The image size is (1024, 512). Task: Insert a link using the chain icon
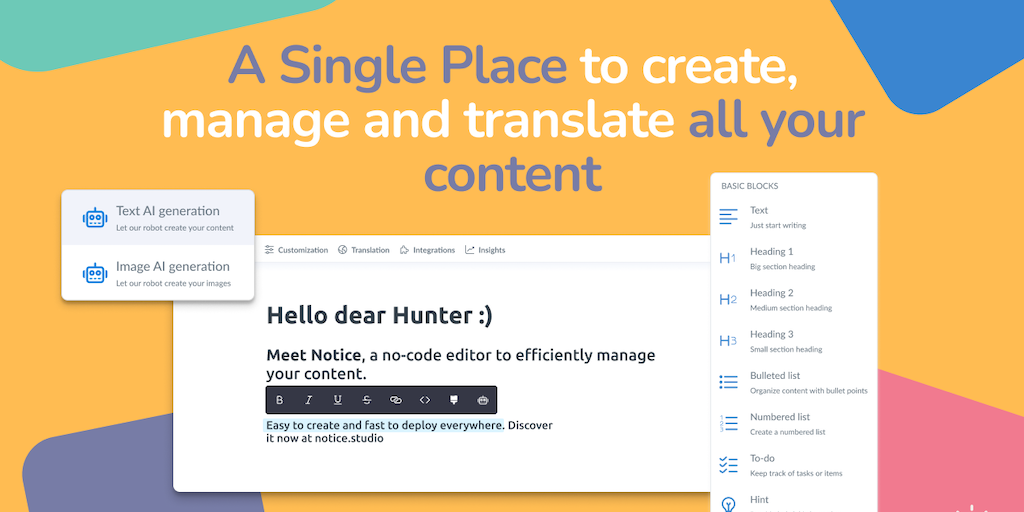(396, 400)
